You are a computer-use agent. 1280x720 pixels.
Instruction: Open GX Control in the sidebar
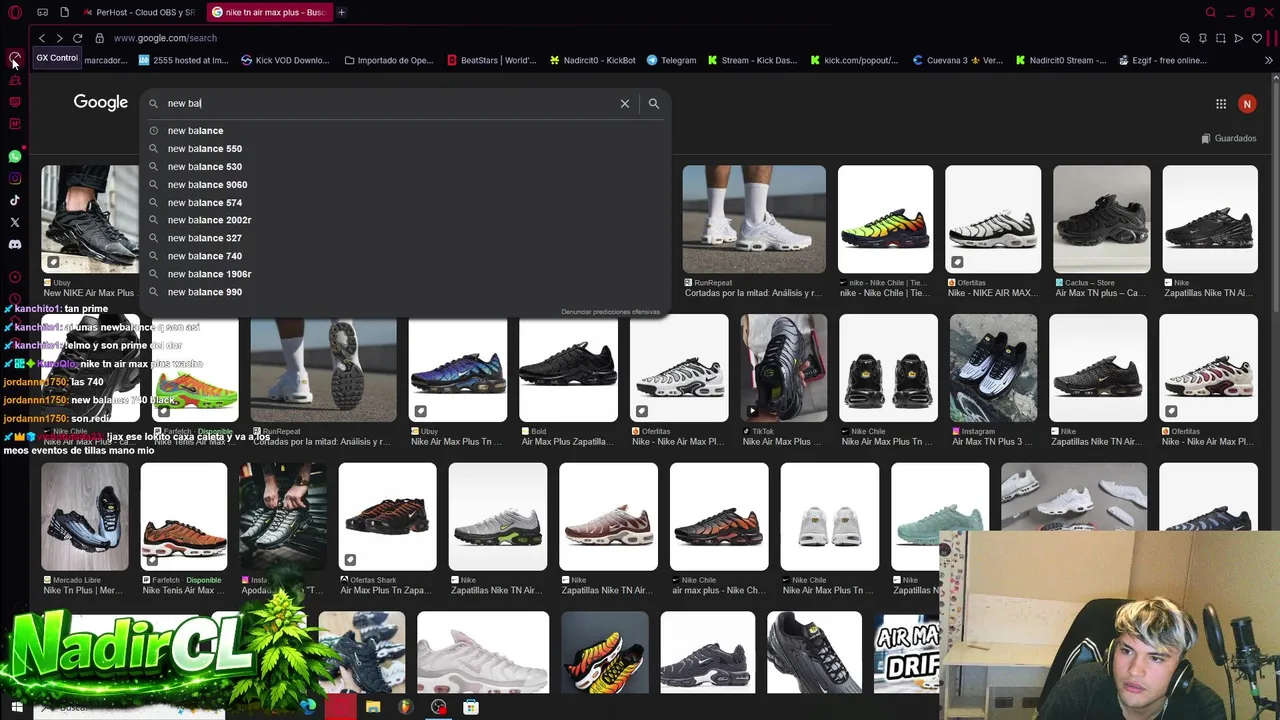pyautogui.click(x=14, y=60)
